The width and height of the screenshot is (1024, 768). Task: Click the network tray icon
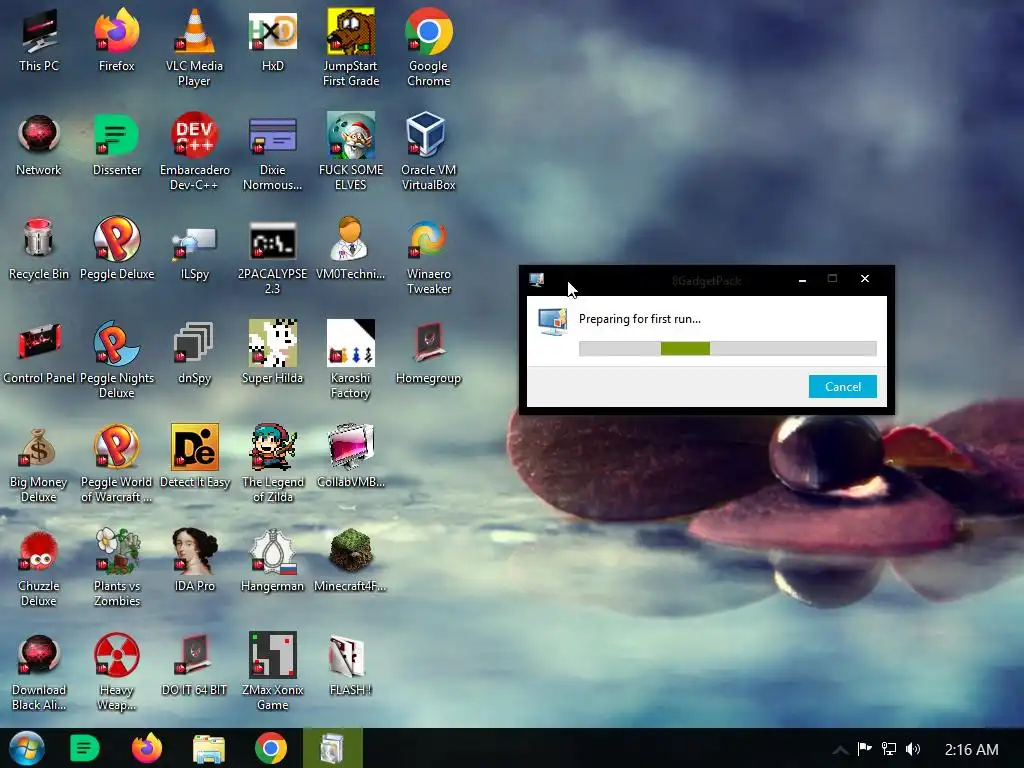pos(889,748)
